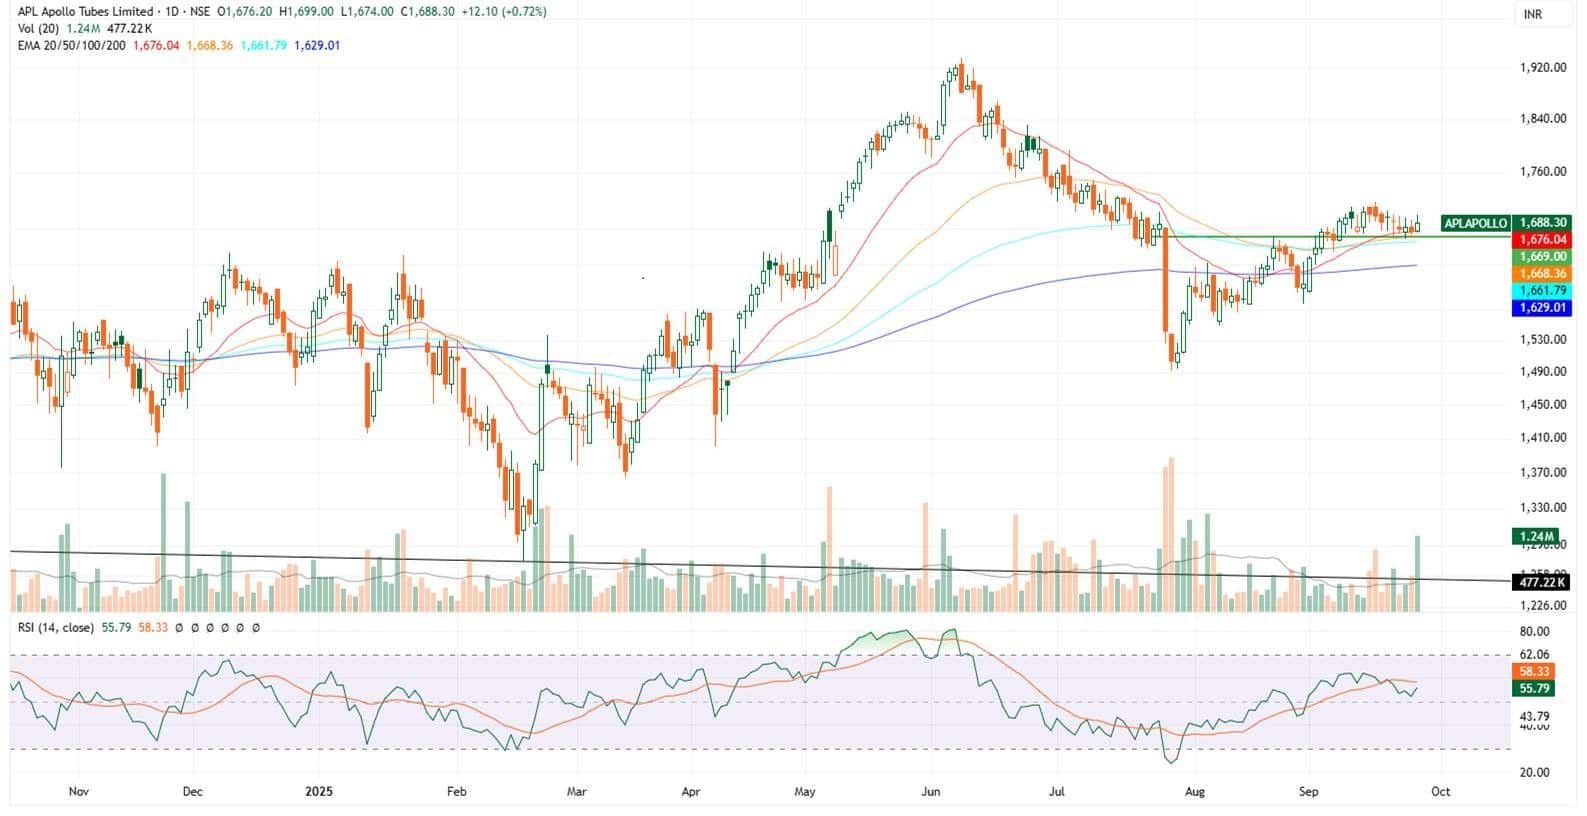Click the 20.00 RSI axis label

(1535, 773)
